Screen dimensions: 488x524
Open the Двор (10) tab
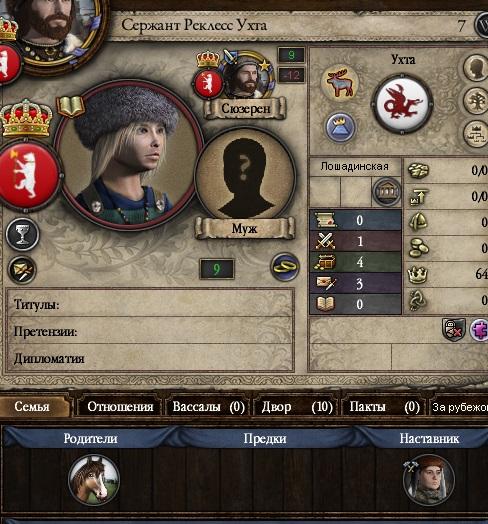pyautogui.click(x=297, y=406)
